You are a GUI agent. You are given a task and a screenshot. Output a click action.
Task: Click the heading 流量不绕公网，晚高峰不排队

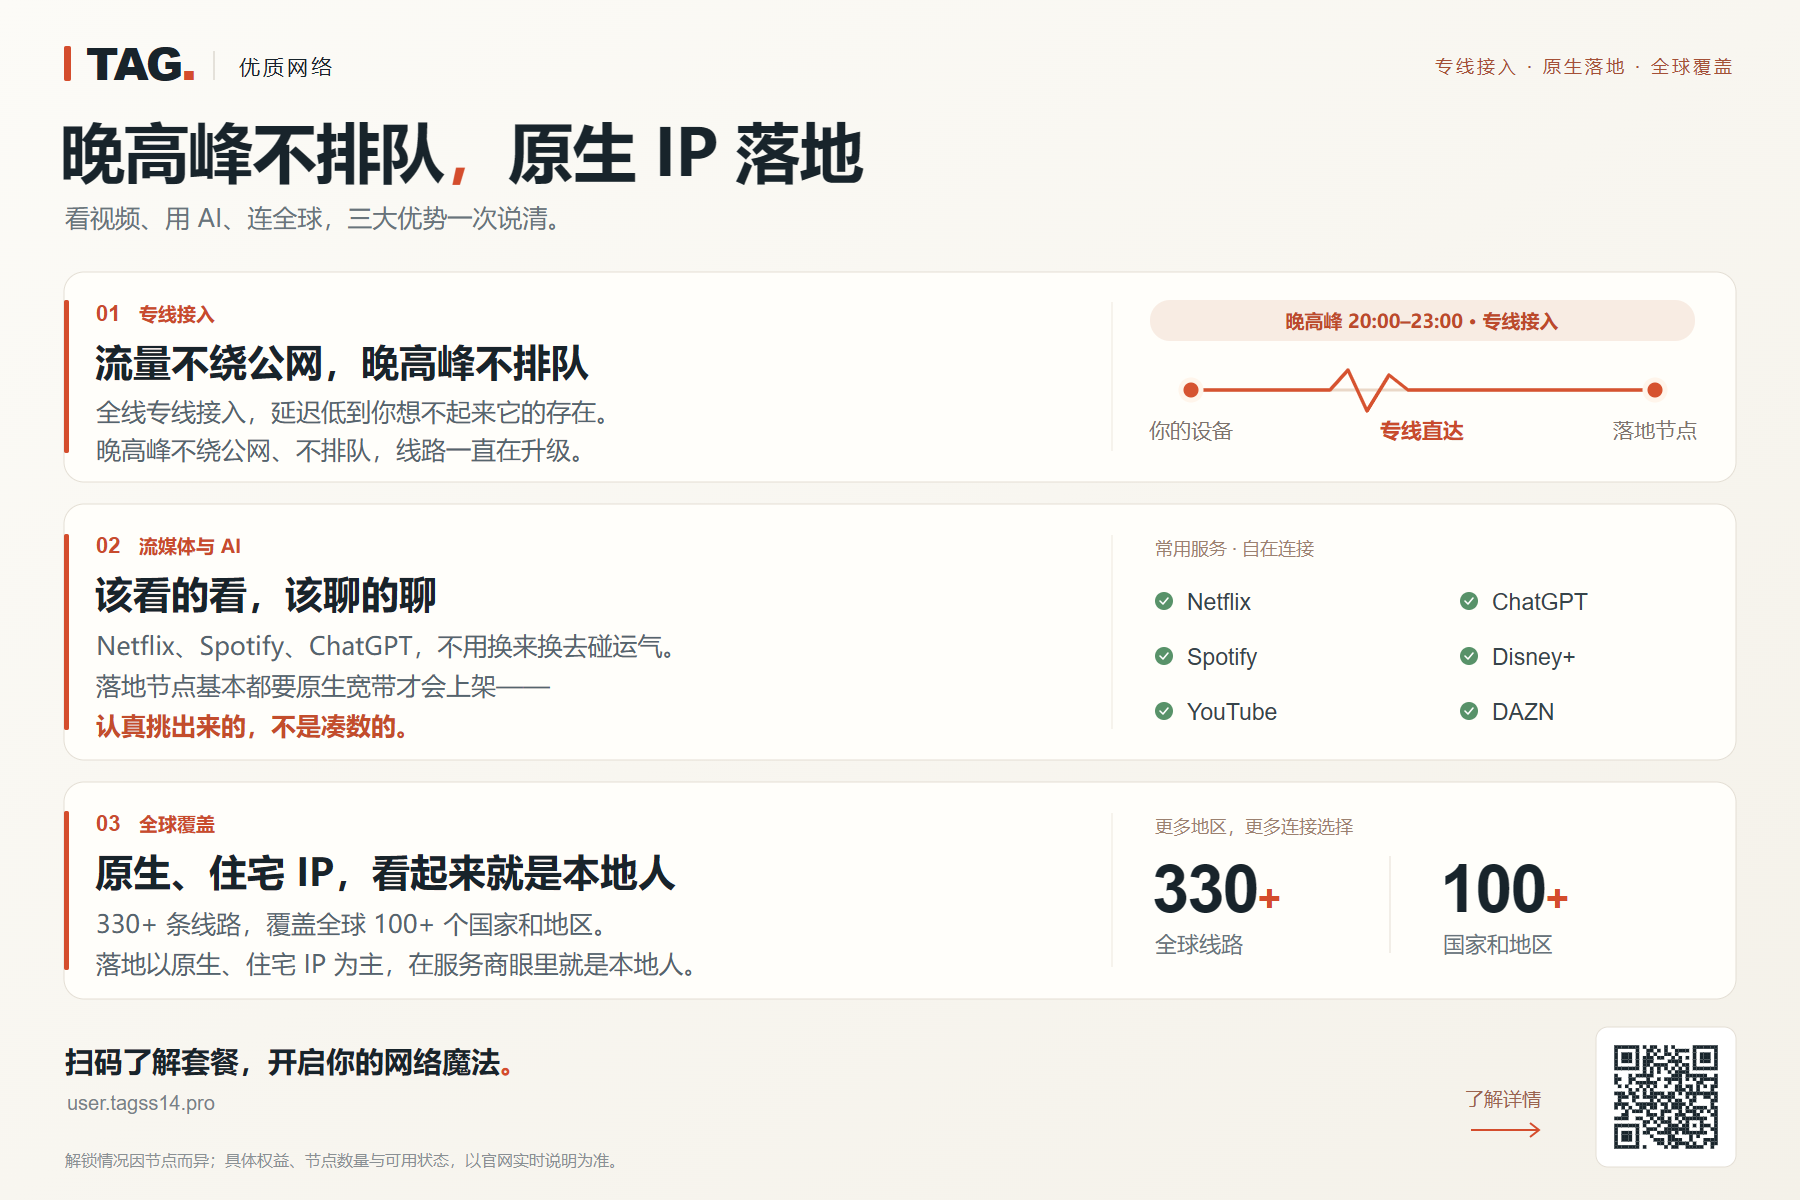point(342,363)
